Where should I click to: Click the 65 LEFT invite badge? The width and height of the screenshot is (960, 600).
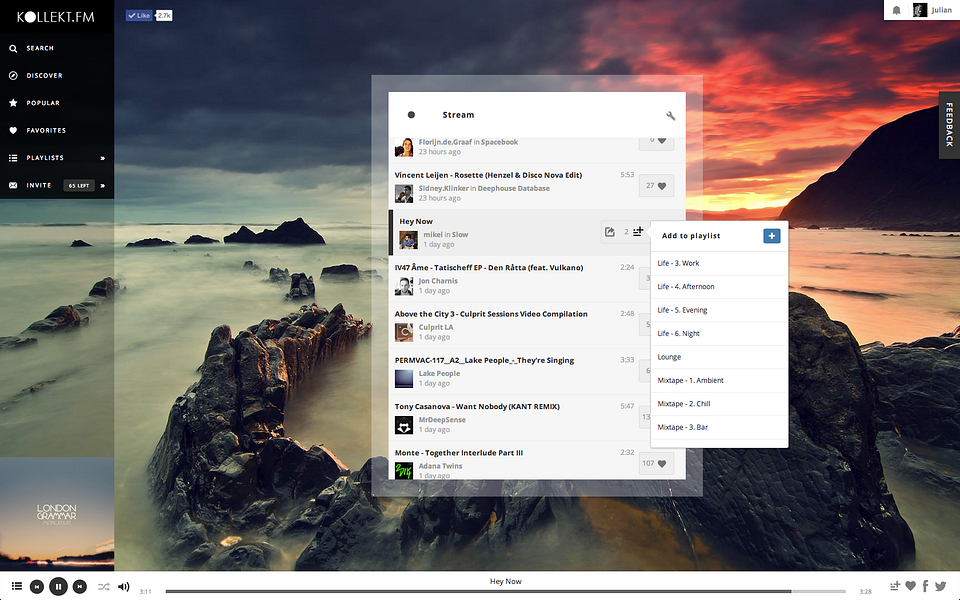pyautogui.click(x=79, y=186)
